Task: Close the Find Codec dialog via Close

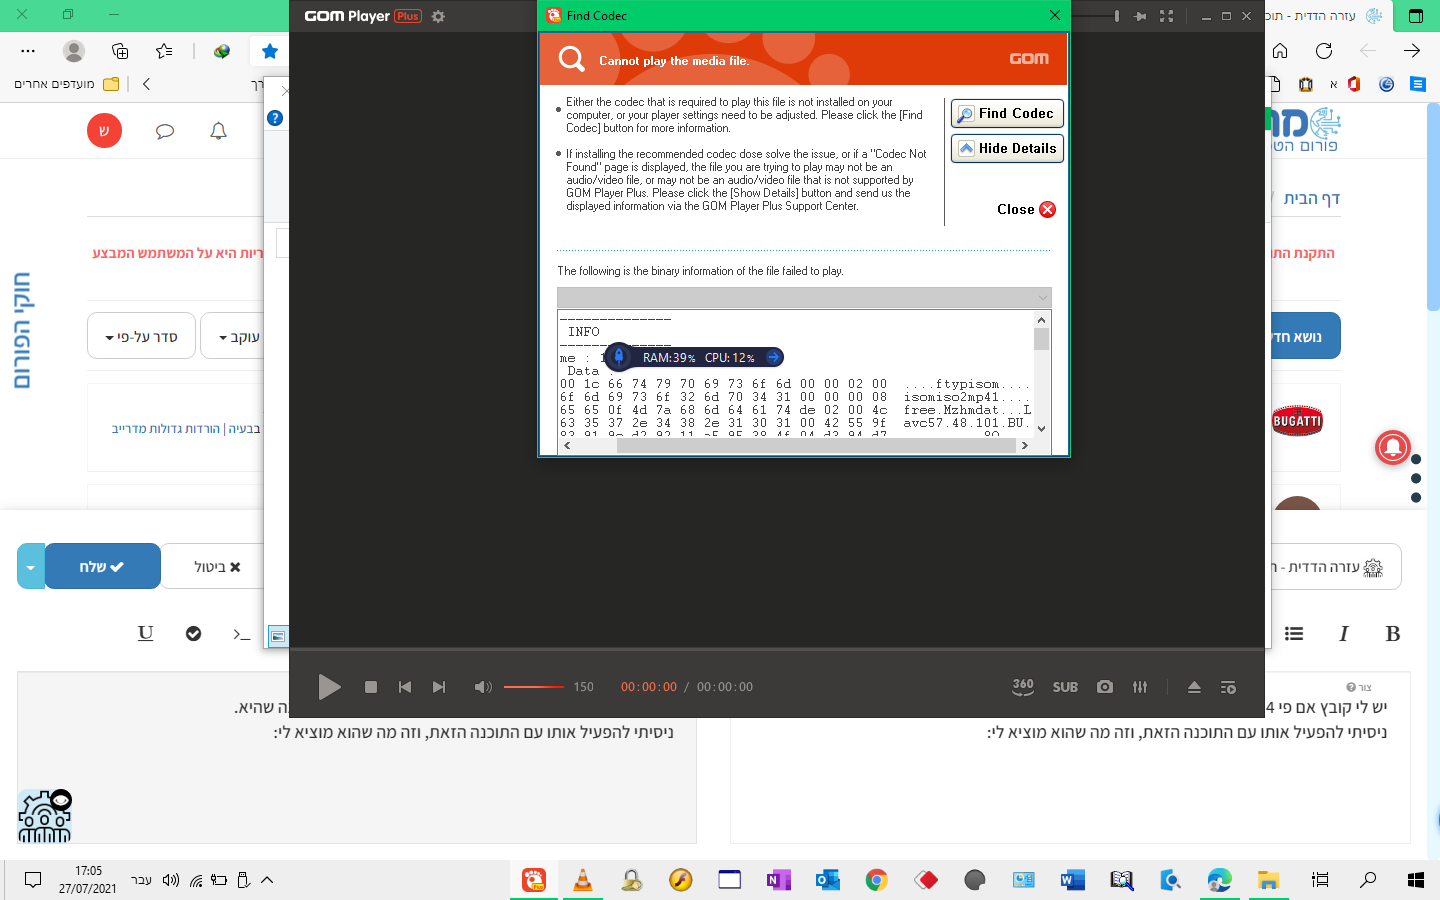Action: (x=1026, y=209)
